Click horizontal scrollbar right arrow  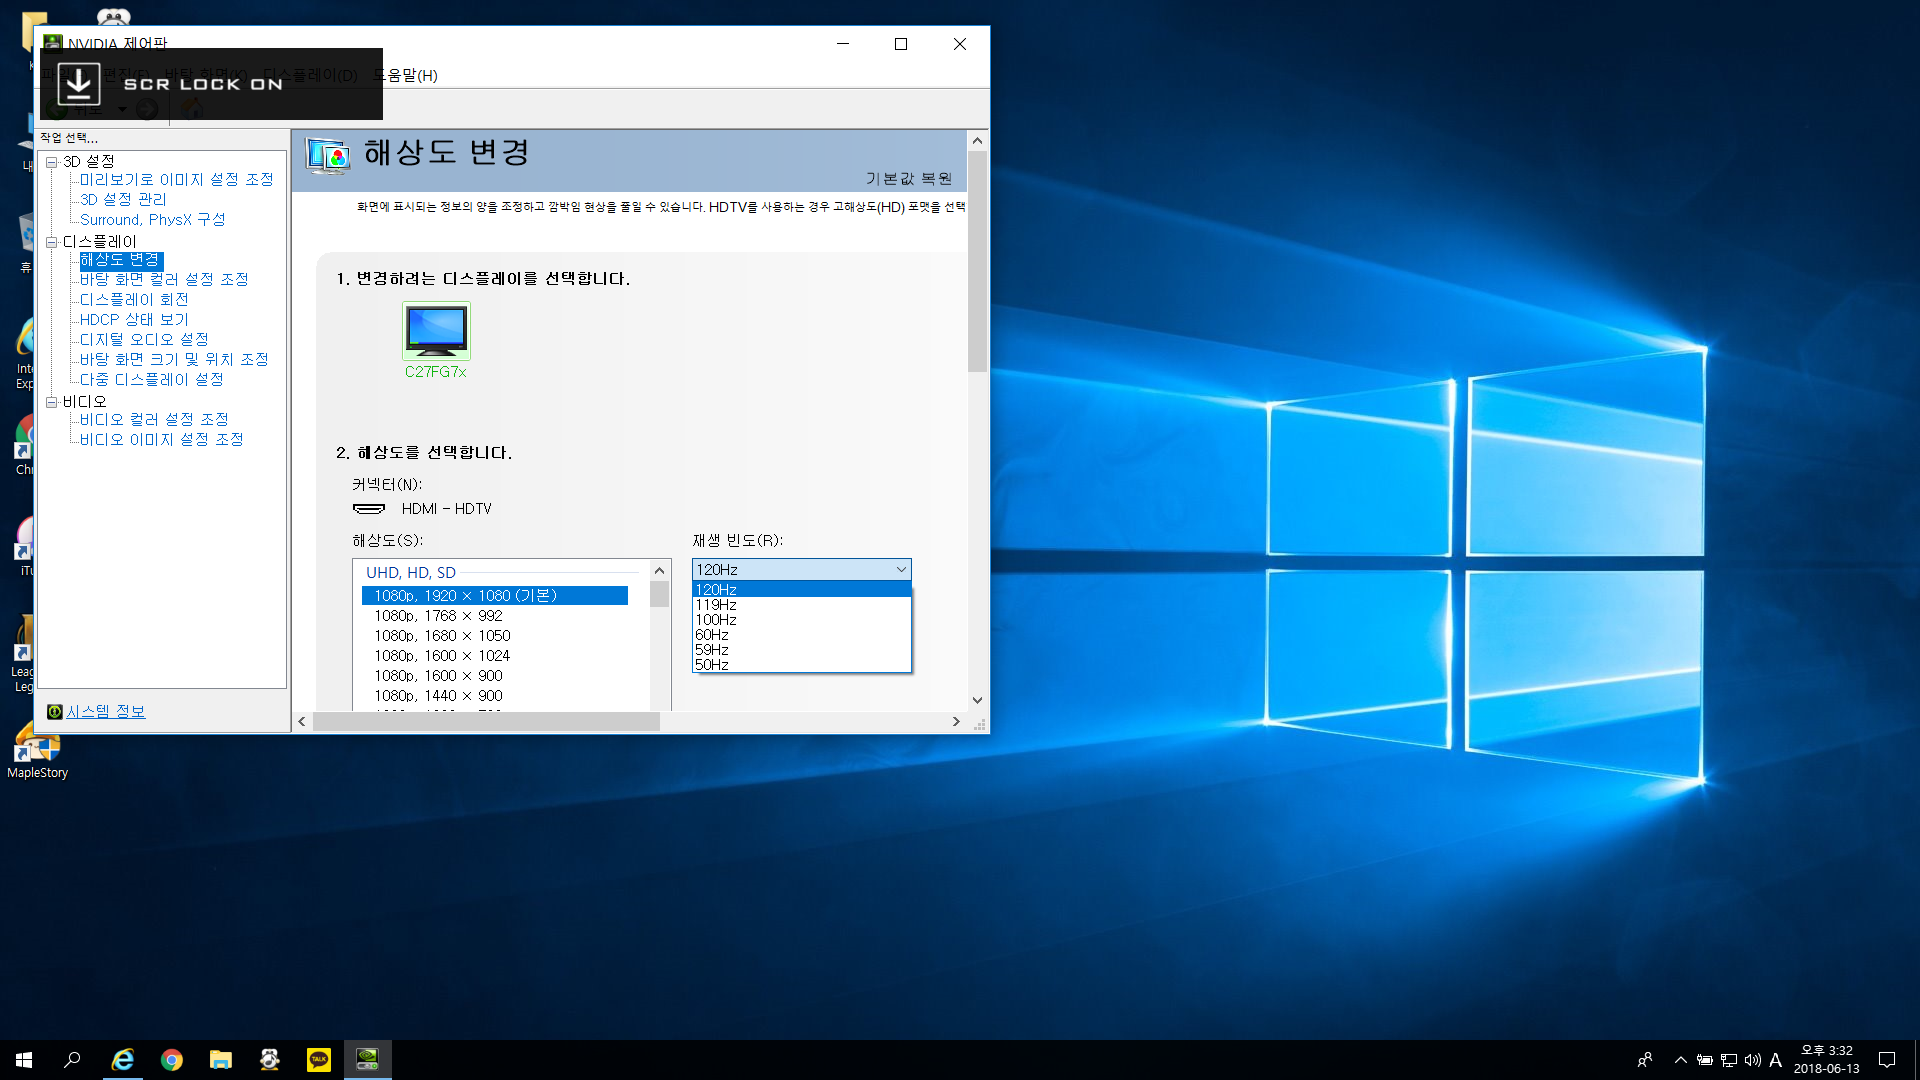click(956, 722)
